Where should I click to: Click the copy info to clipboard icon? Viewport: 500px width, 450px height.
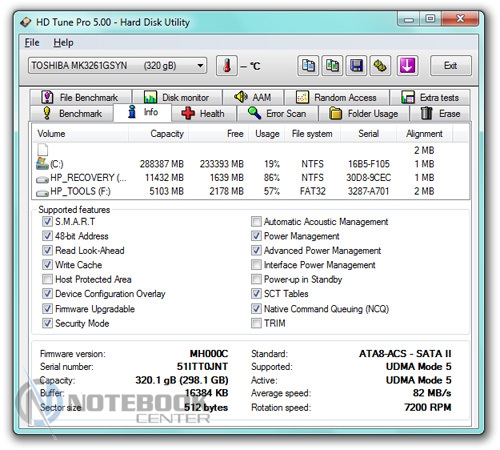coord(308,66)
